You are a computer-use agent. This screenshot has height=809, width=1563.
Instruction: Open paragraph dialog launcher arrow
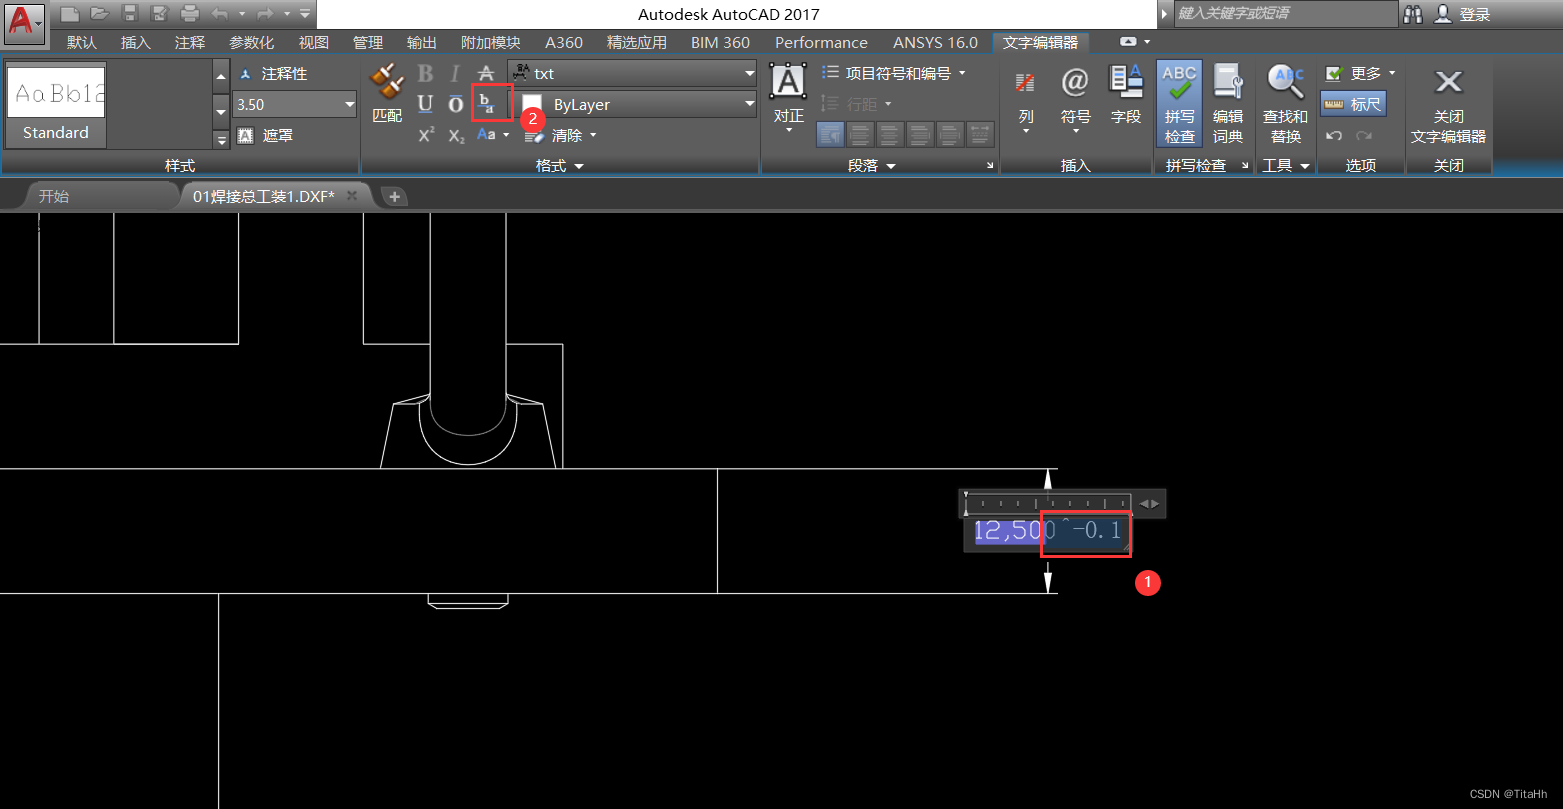click(x=990, y=165)
